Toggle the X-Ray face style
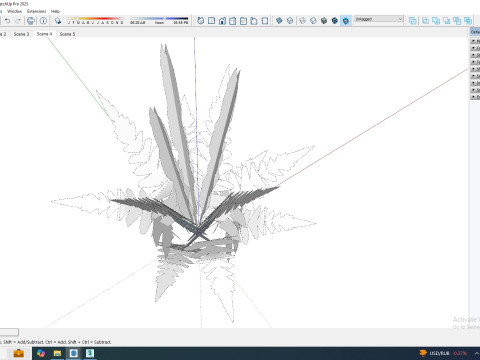Screen dimensions: 480x360 [x=279, y=21]
